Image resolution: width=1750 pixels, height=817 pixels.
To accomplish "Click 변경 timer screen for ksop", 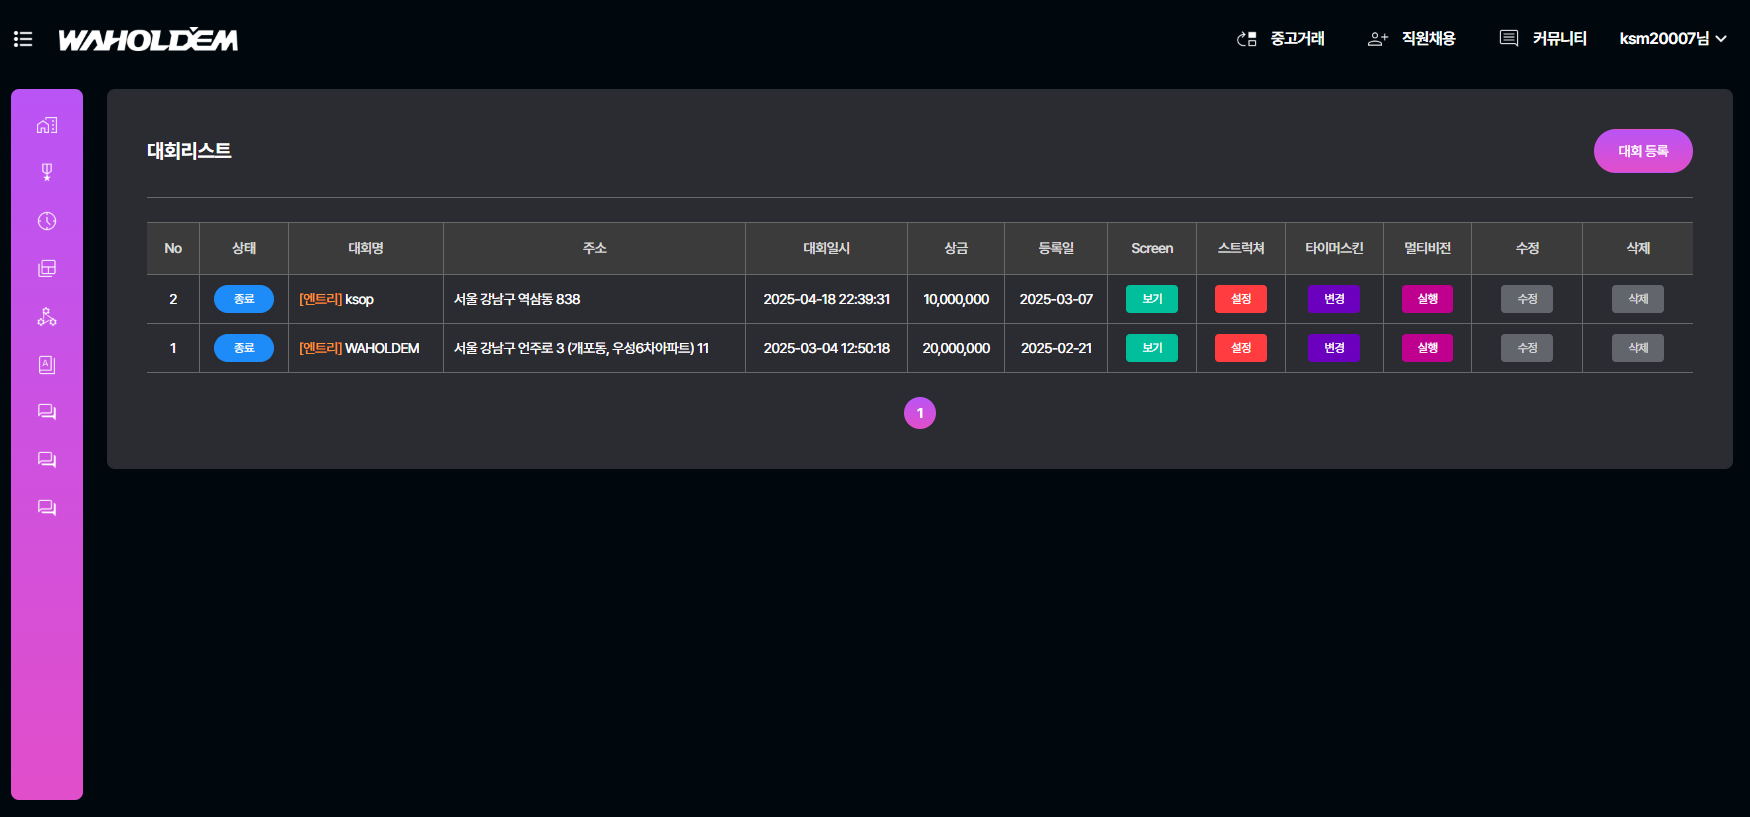I will 1333,299.
